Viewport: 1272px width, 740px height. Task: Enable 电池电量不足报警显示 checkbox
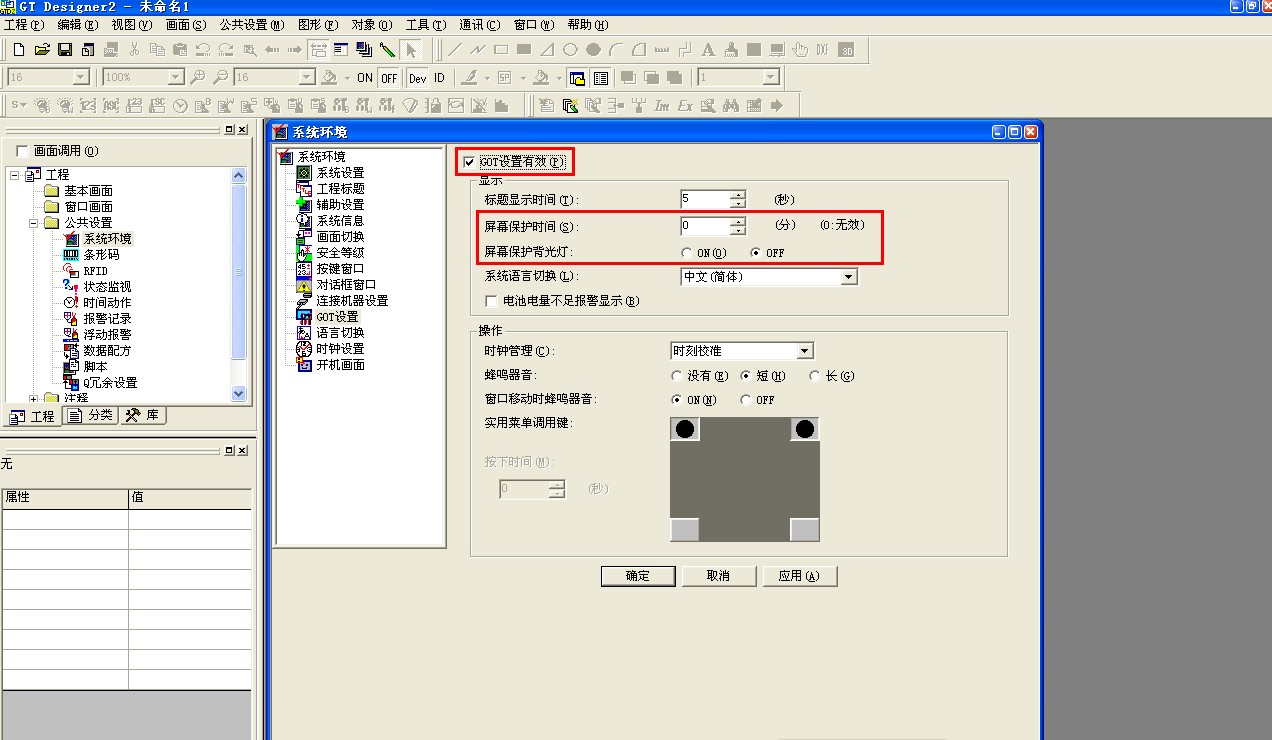click(491, 301)
